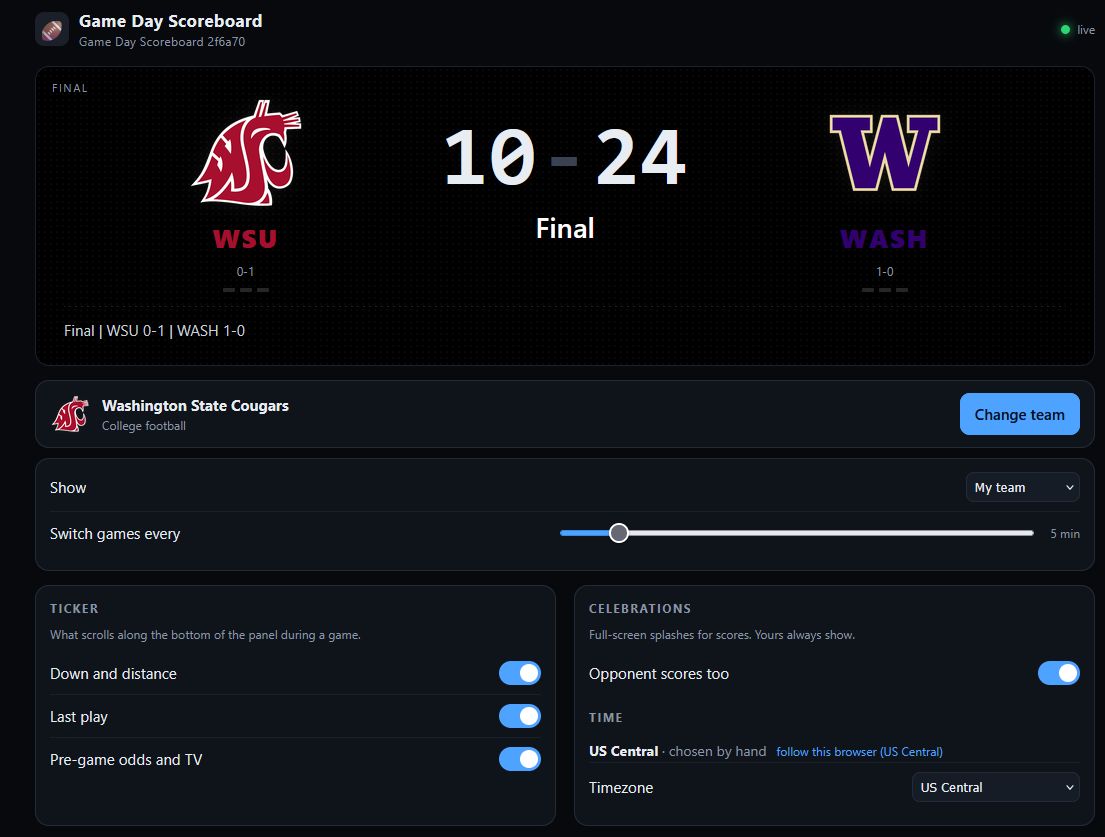1105x837 pixels.
Task: Click the large Washington W logo
Action: pos(884,153)
